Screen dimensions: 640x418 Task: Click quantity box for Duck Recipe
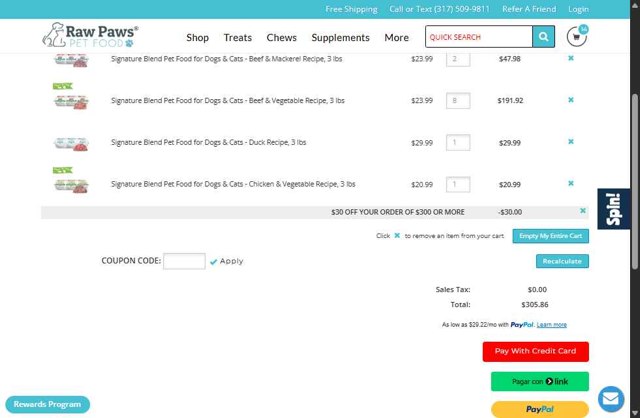(x=458, y=142)
